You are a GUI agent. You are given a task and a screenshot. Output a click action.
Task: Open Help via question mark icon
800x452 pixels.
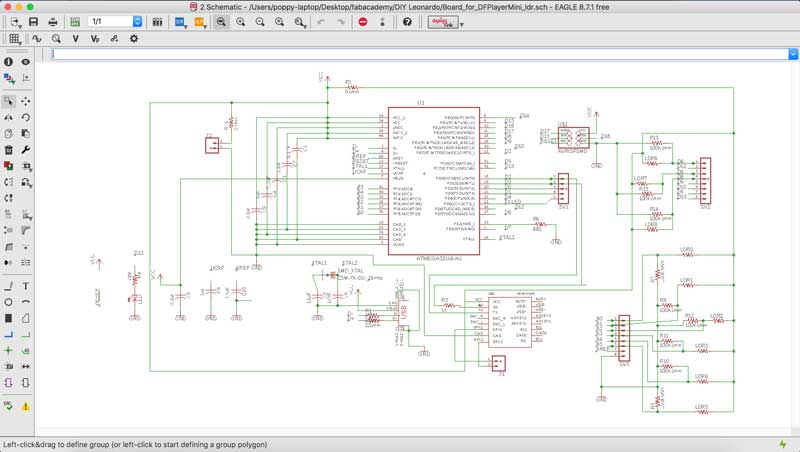[x=407, y=22]
